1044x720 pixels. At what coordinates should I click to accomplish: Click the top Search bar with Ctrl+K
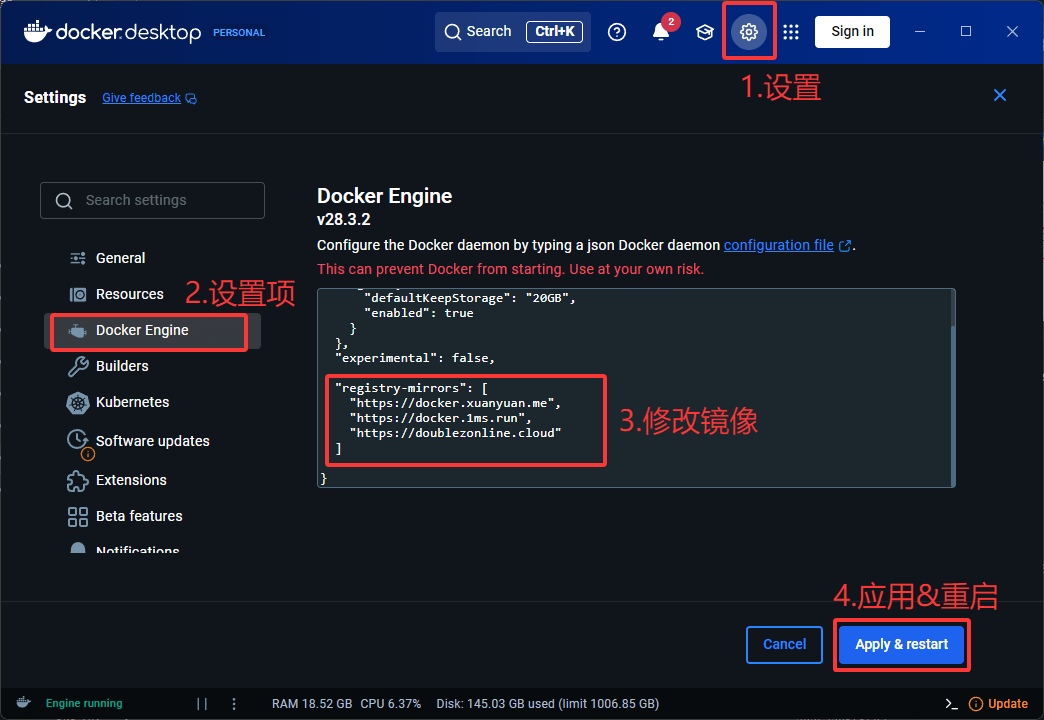(x=513, y=31)
